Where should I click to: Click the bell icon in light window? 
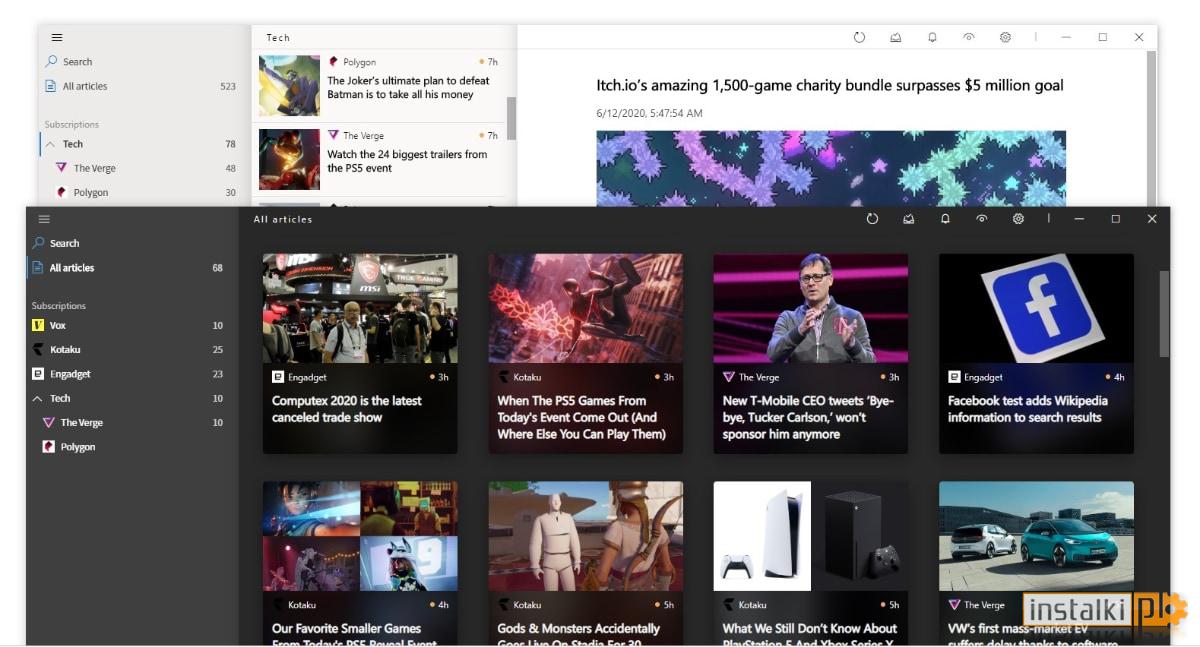click(x=932, y=37)
